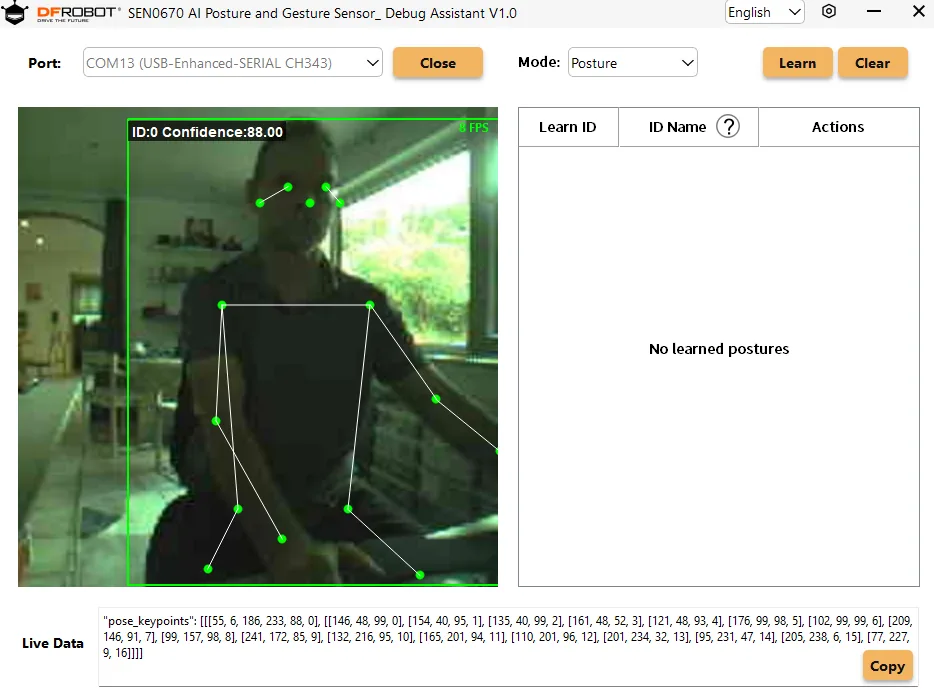The height and width of the screenshot is (695, 934).
Task: Click the Close port button
Action: [438, 63]
